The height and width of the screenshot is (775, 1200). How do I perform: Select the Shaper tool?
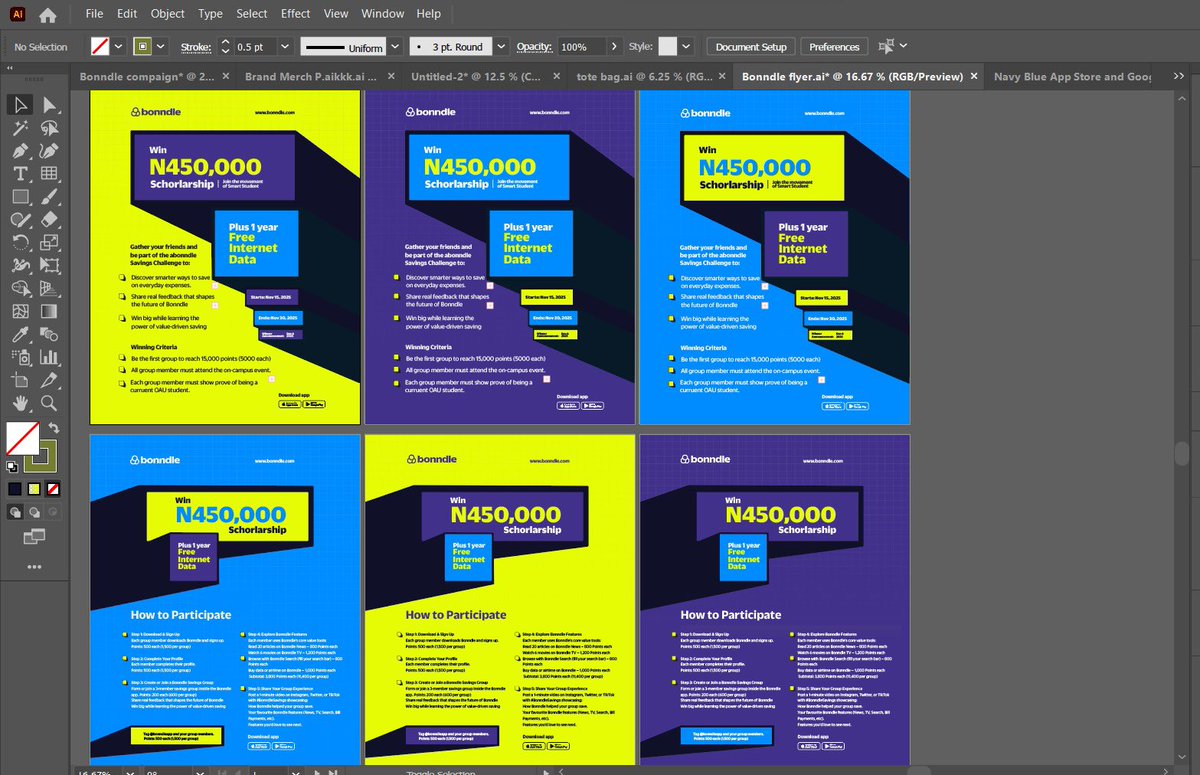(x=19, y=220)
